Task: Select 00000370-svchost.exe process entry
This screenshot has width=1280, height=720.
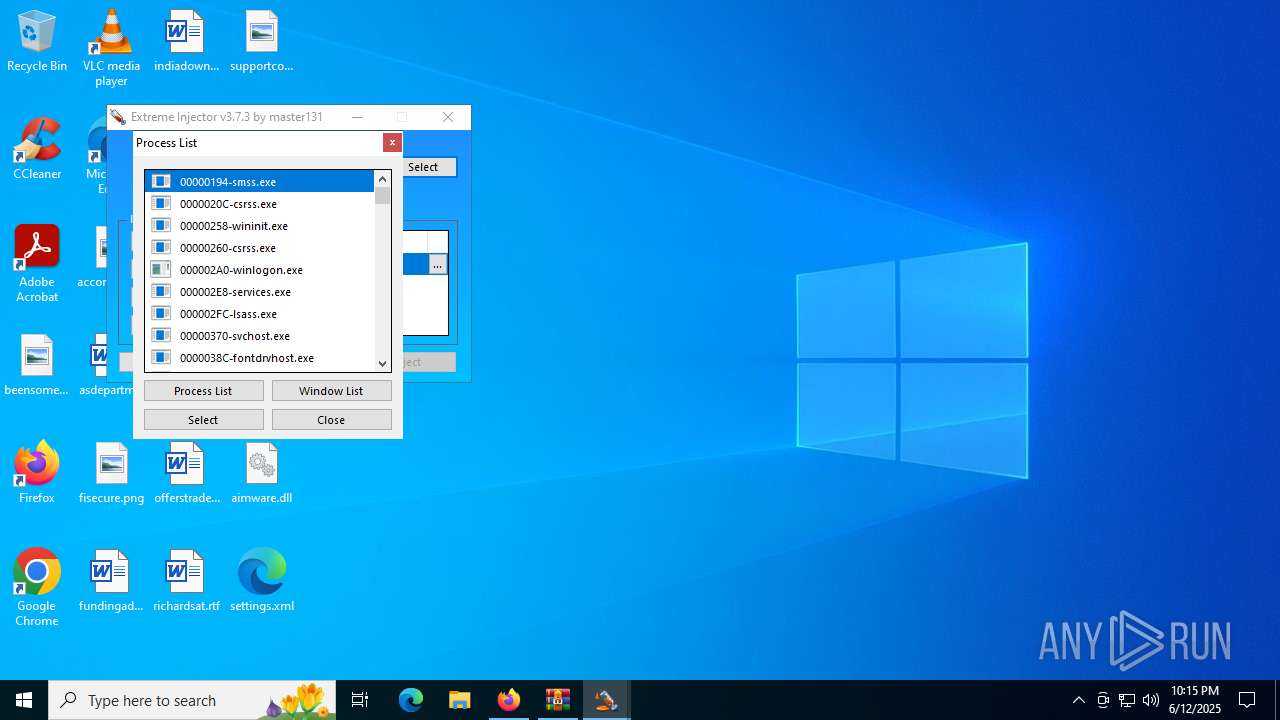Action: click(259, 336)
